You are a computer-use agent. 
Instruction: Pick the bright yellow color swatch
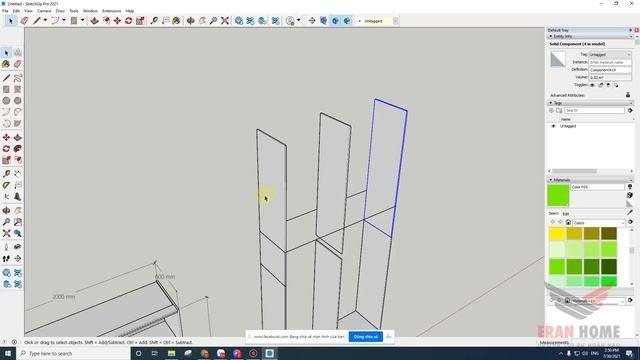click(557, 233)
